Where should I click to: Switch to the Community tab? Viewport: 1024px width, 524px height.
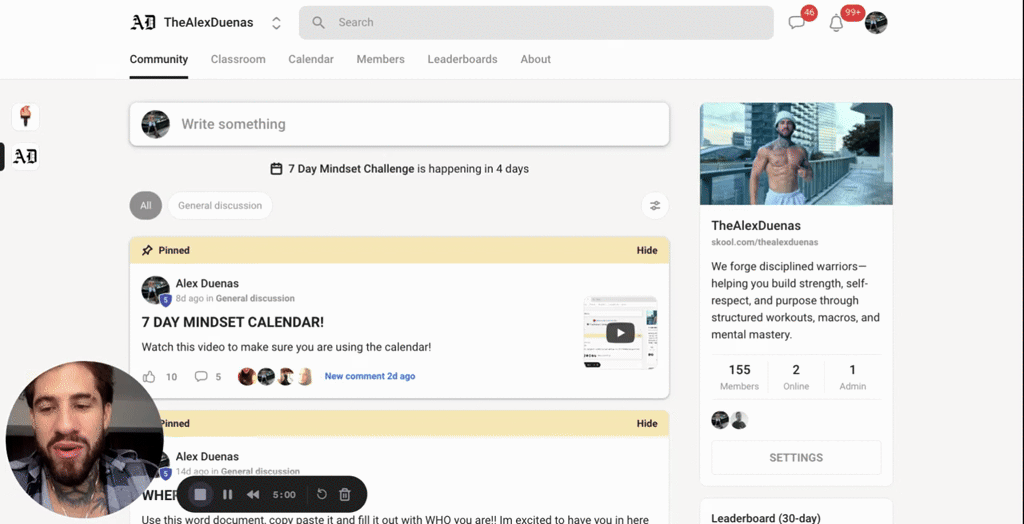[x=159, y=59]
